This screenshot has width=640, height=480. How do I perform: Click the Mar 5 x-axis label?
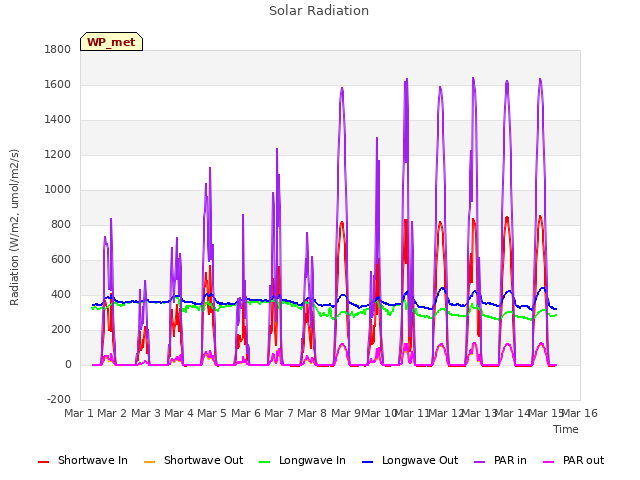point(212,413)
